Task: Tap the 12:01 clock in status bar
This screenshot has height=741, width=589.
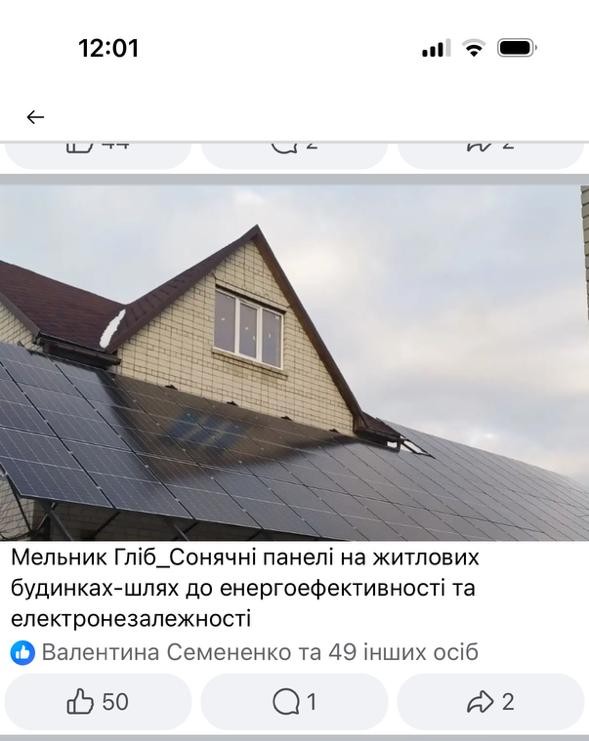Action: pyautogui.click(x=109, y=48)
